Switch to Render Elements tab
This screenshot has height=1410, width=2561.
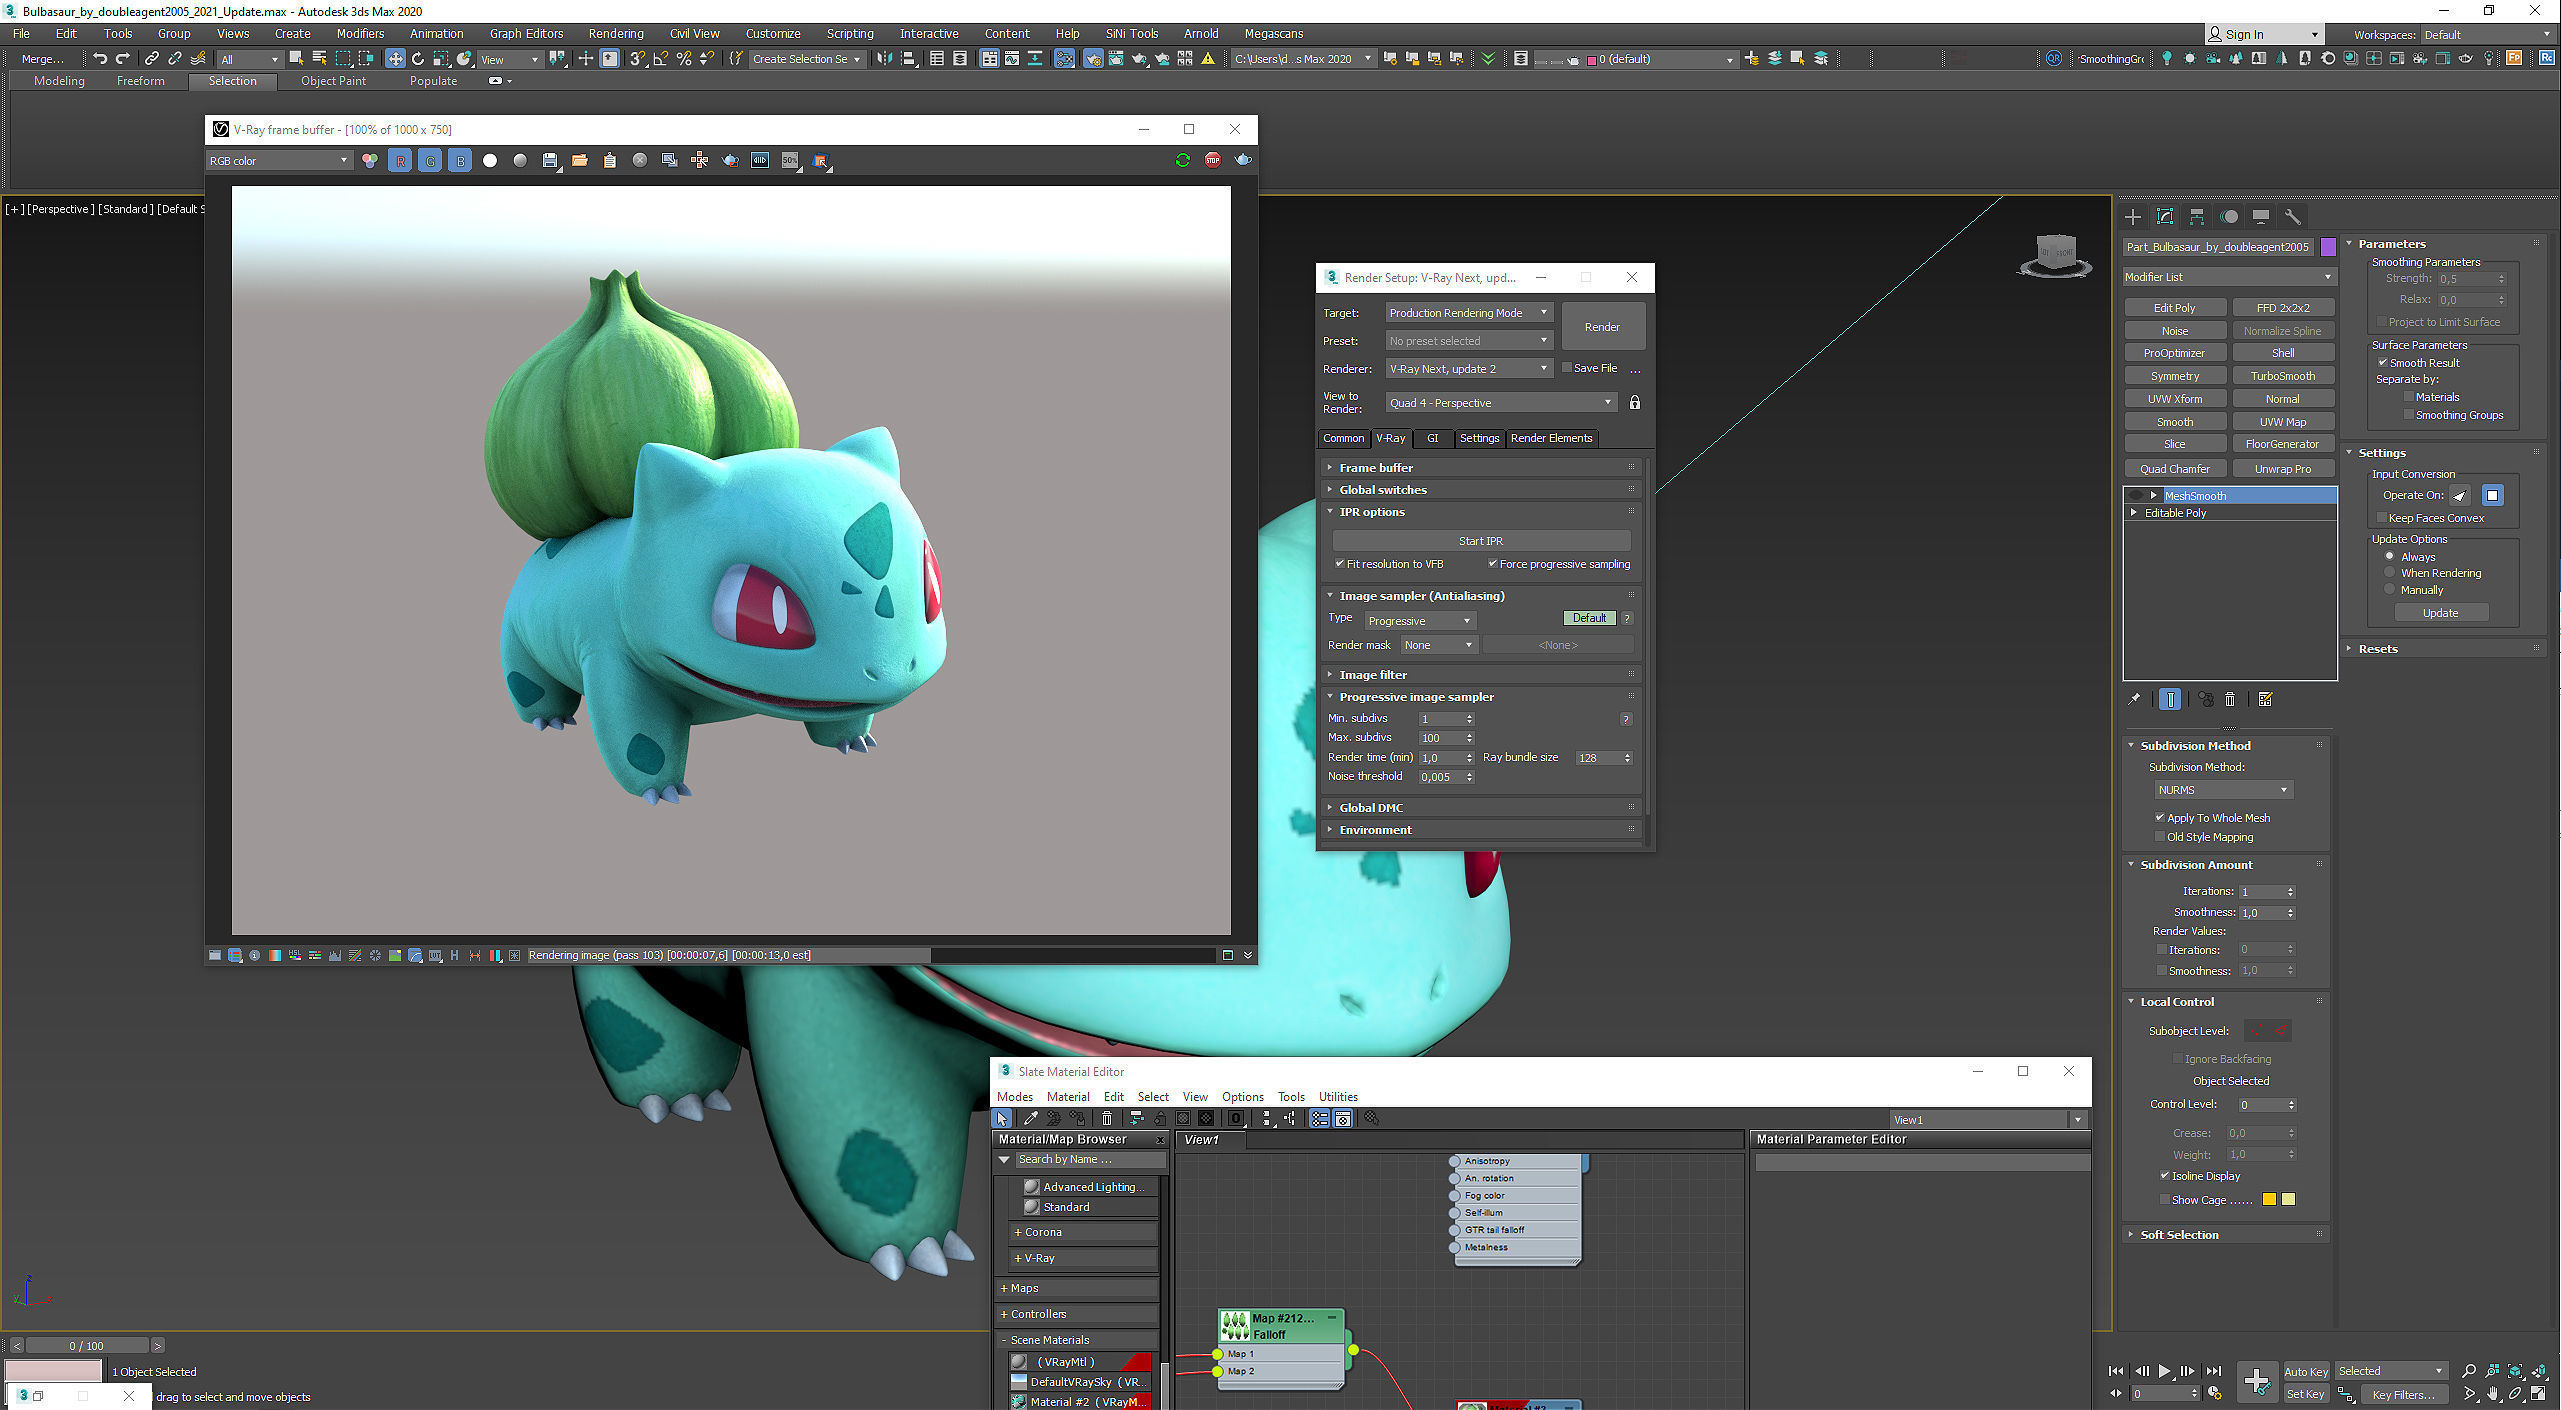coord(1551,438)
